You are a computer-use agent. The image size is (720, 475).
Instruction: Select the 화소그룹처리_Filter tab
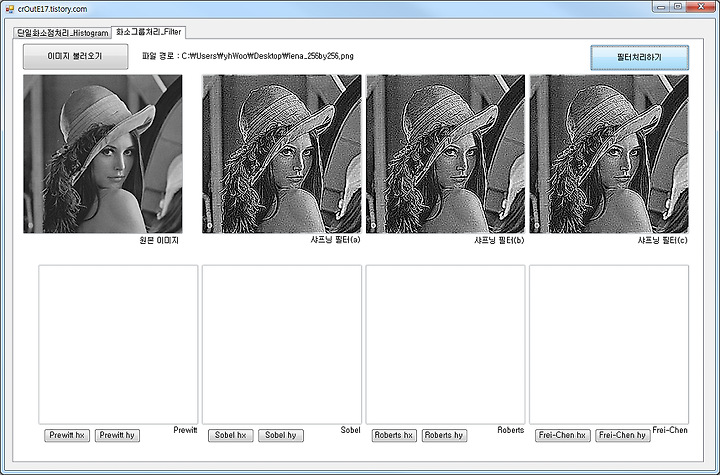(x=148, y=32)
